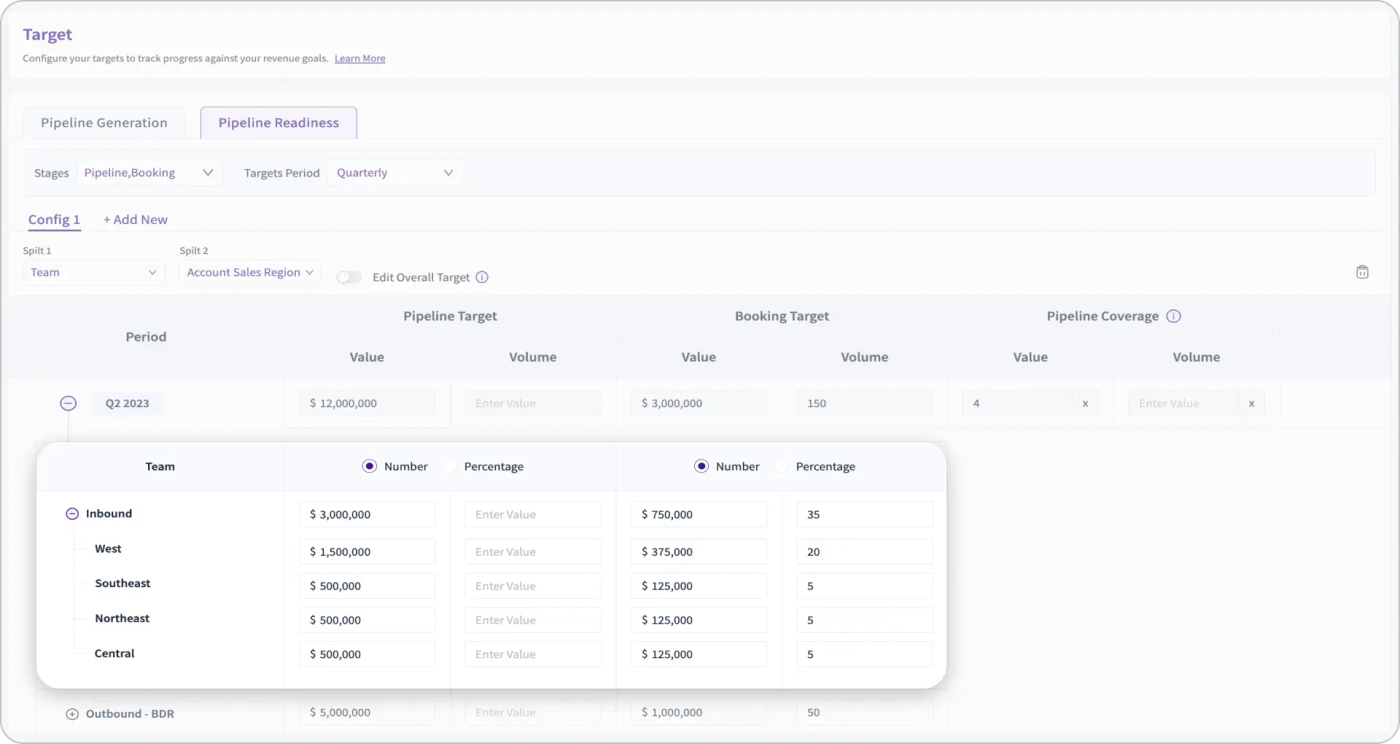Click Central pipeline value $500,000 field
Viewport: 1400px width, 744px height.
tap(367, 654)
